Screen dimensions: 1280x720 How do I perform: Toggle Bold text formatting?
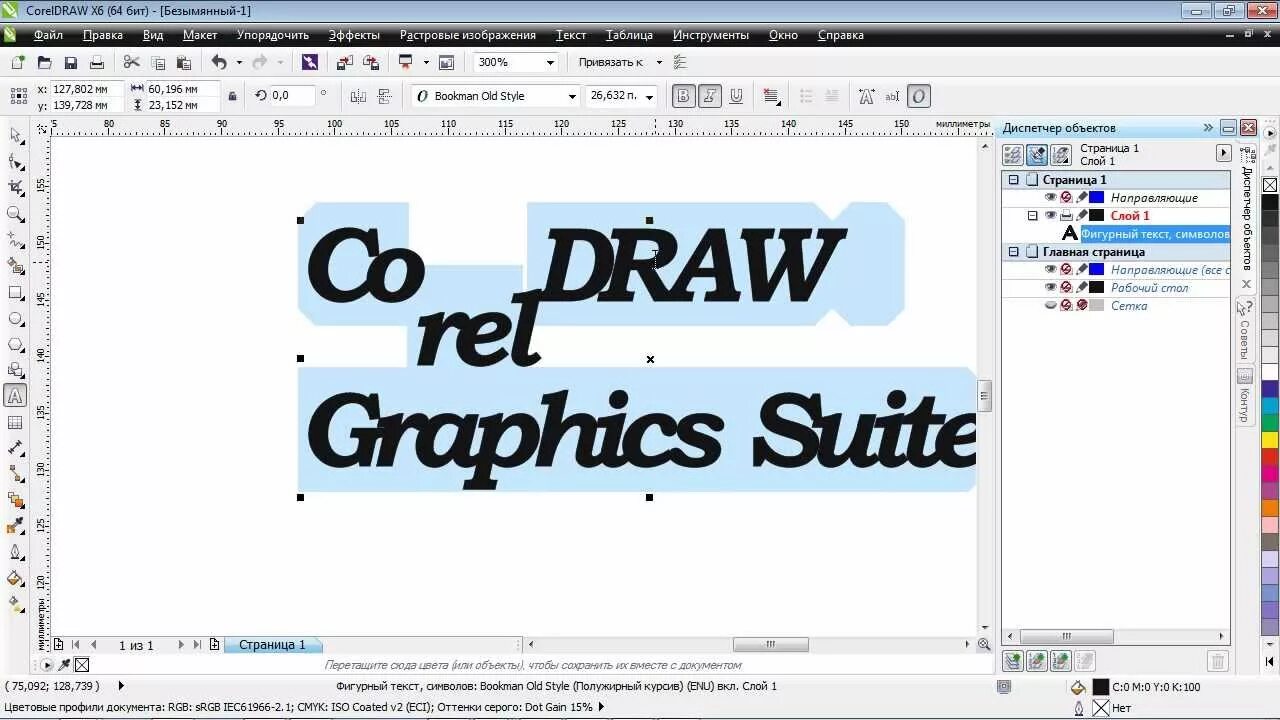point(684,96)
